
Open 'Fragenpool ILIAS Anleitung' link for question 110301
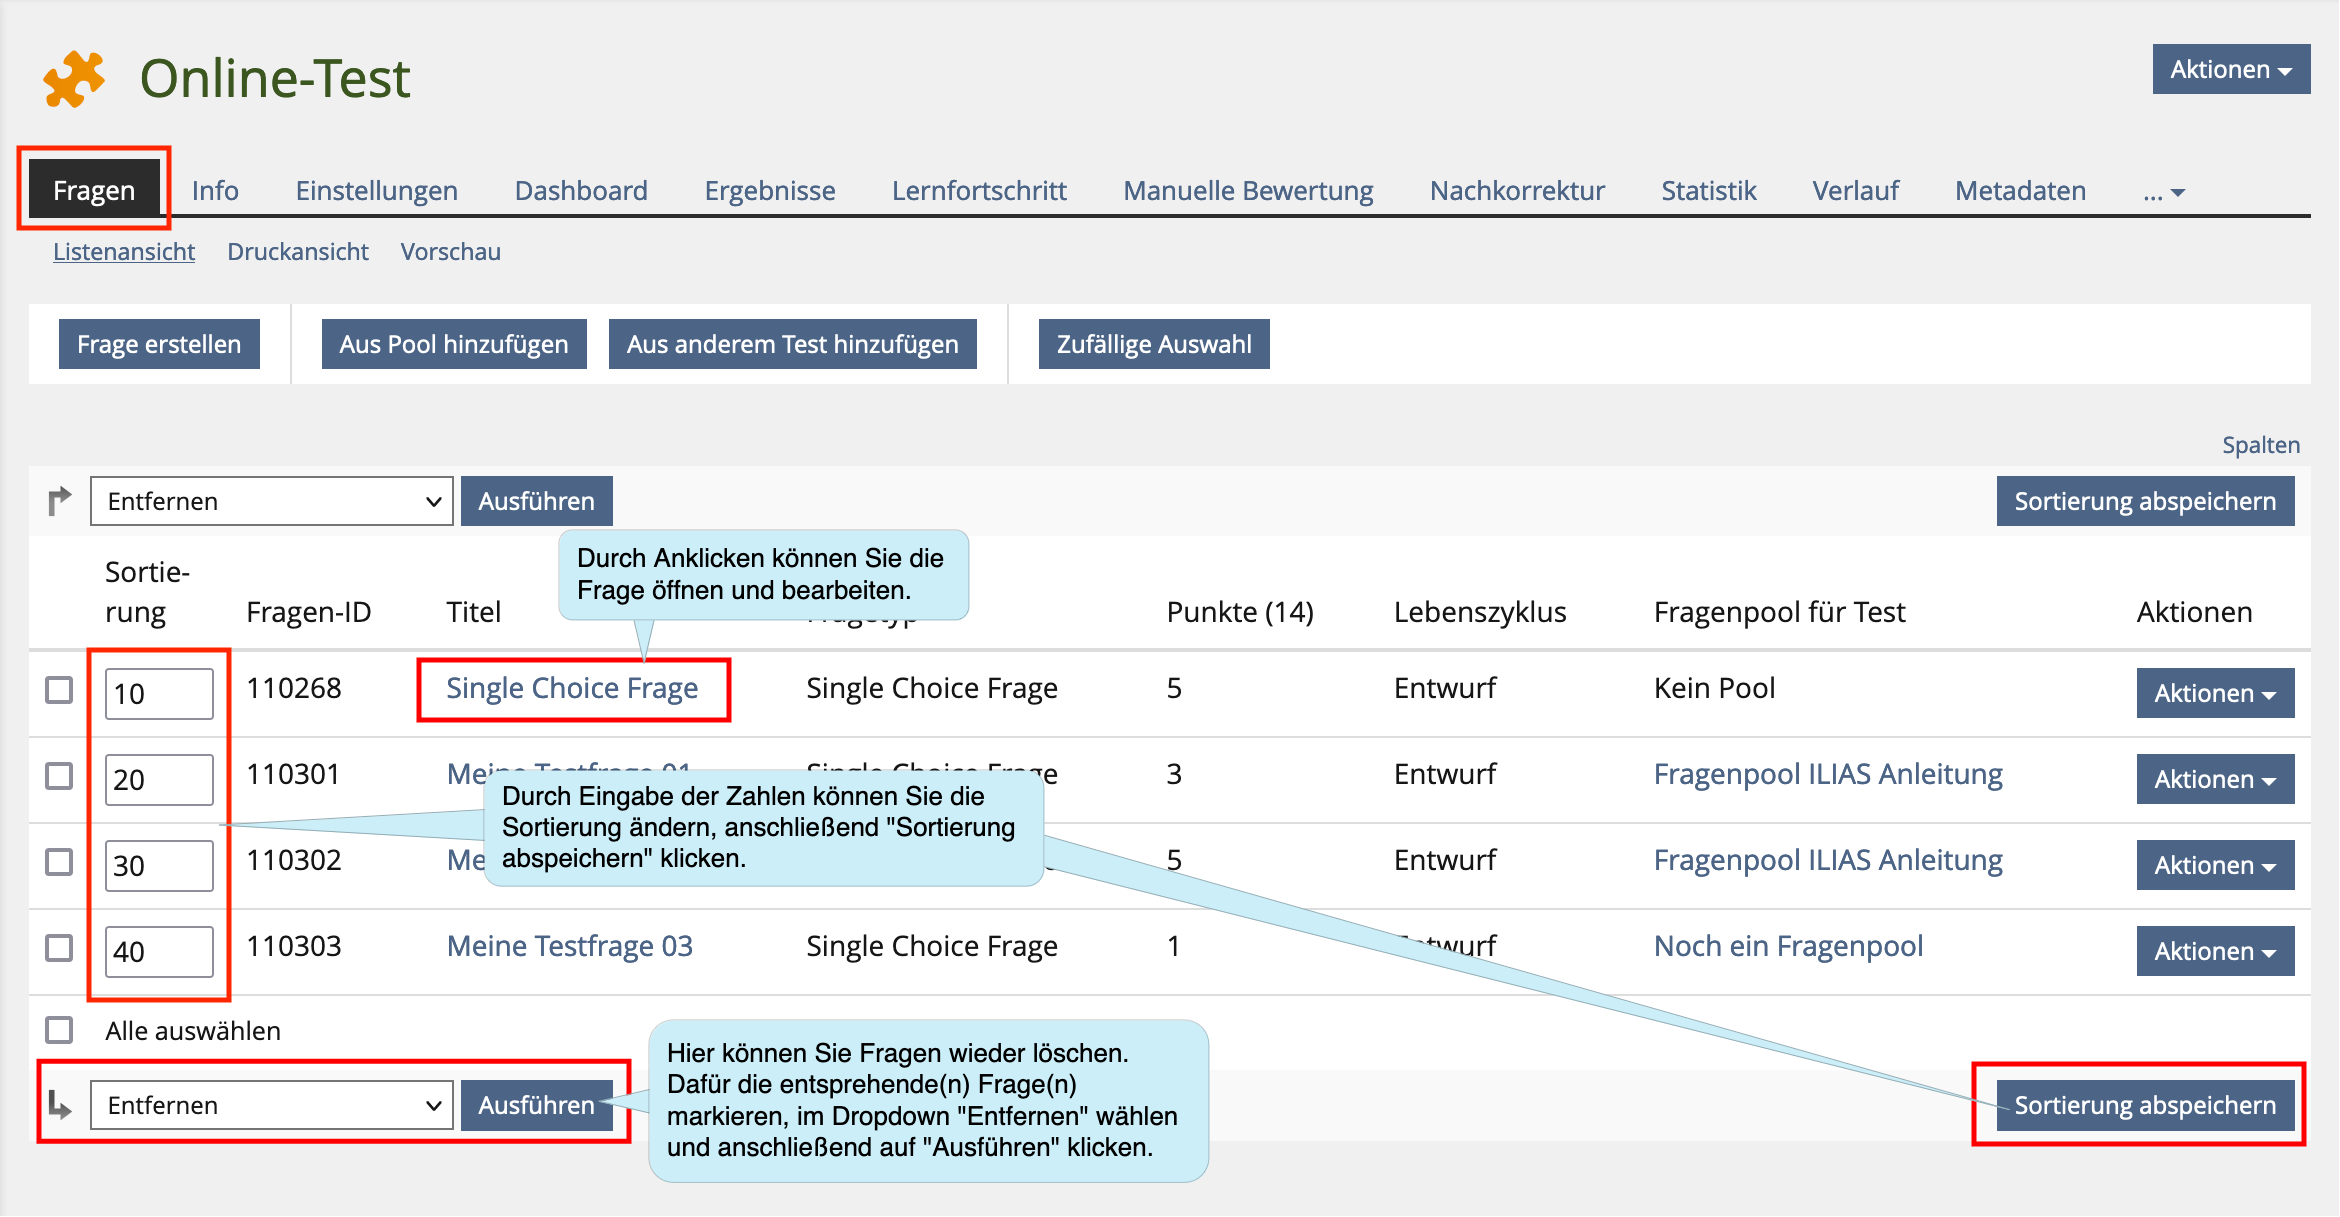coord(1828,774)
